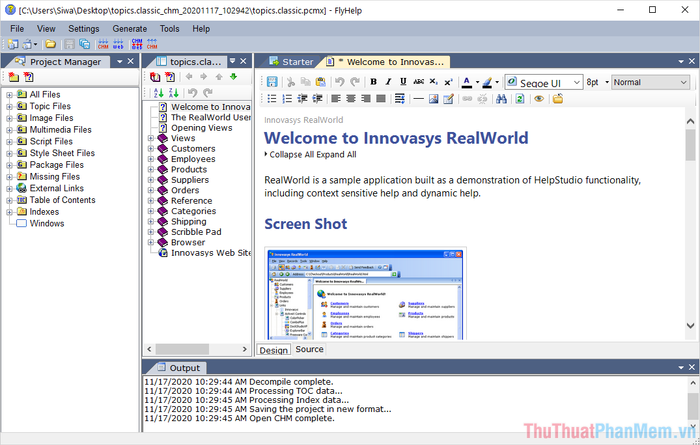The height and width of the screenshot is (445, 700).
Task: Click the green move-down arrow icon
Action: pyautogui.click(x=233, y=77)
